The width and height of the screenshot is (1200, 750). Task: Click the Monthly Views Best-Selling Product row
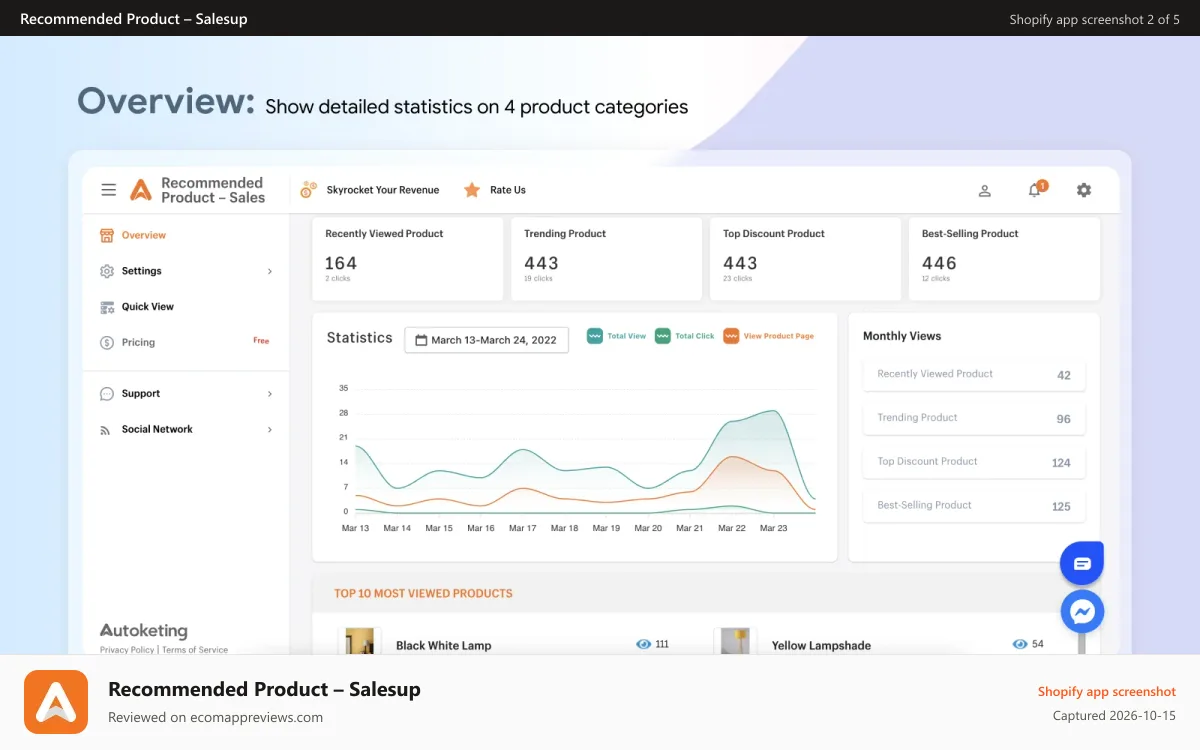[x=974, y=506]
